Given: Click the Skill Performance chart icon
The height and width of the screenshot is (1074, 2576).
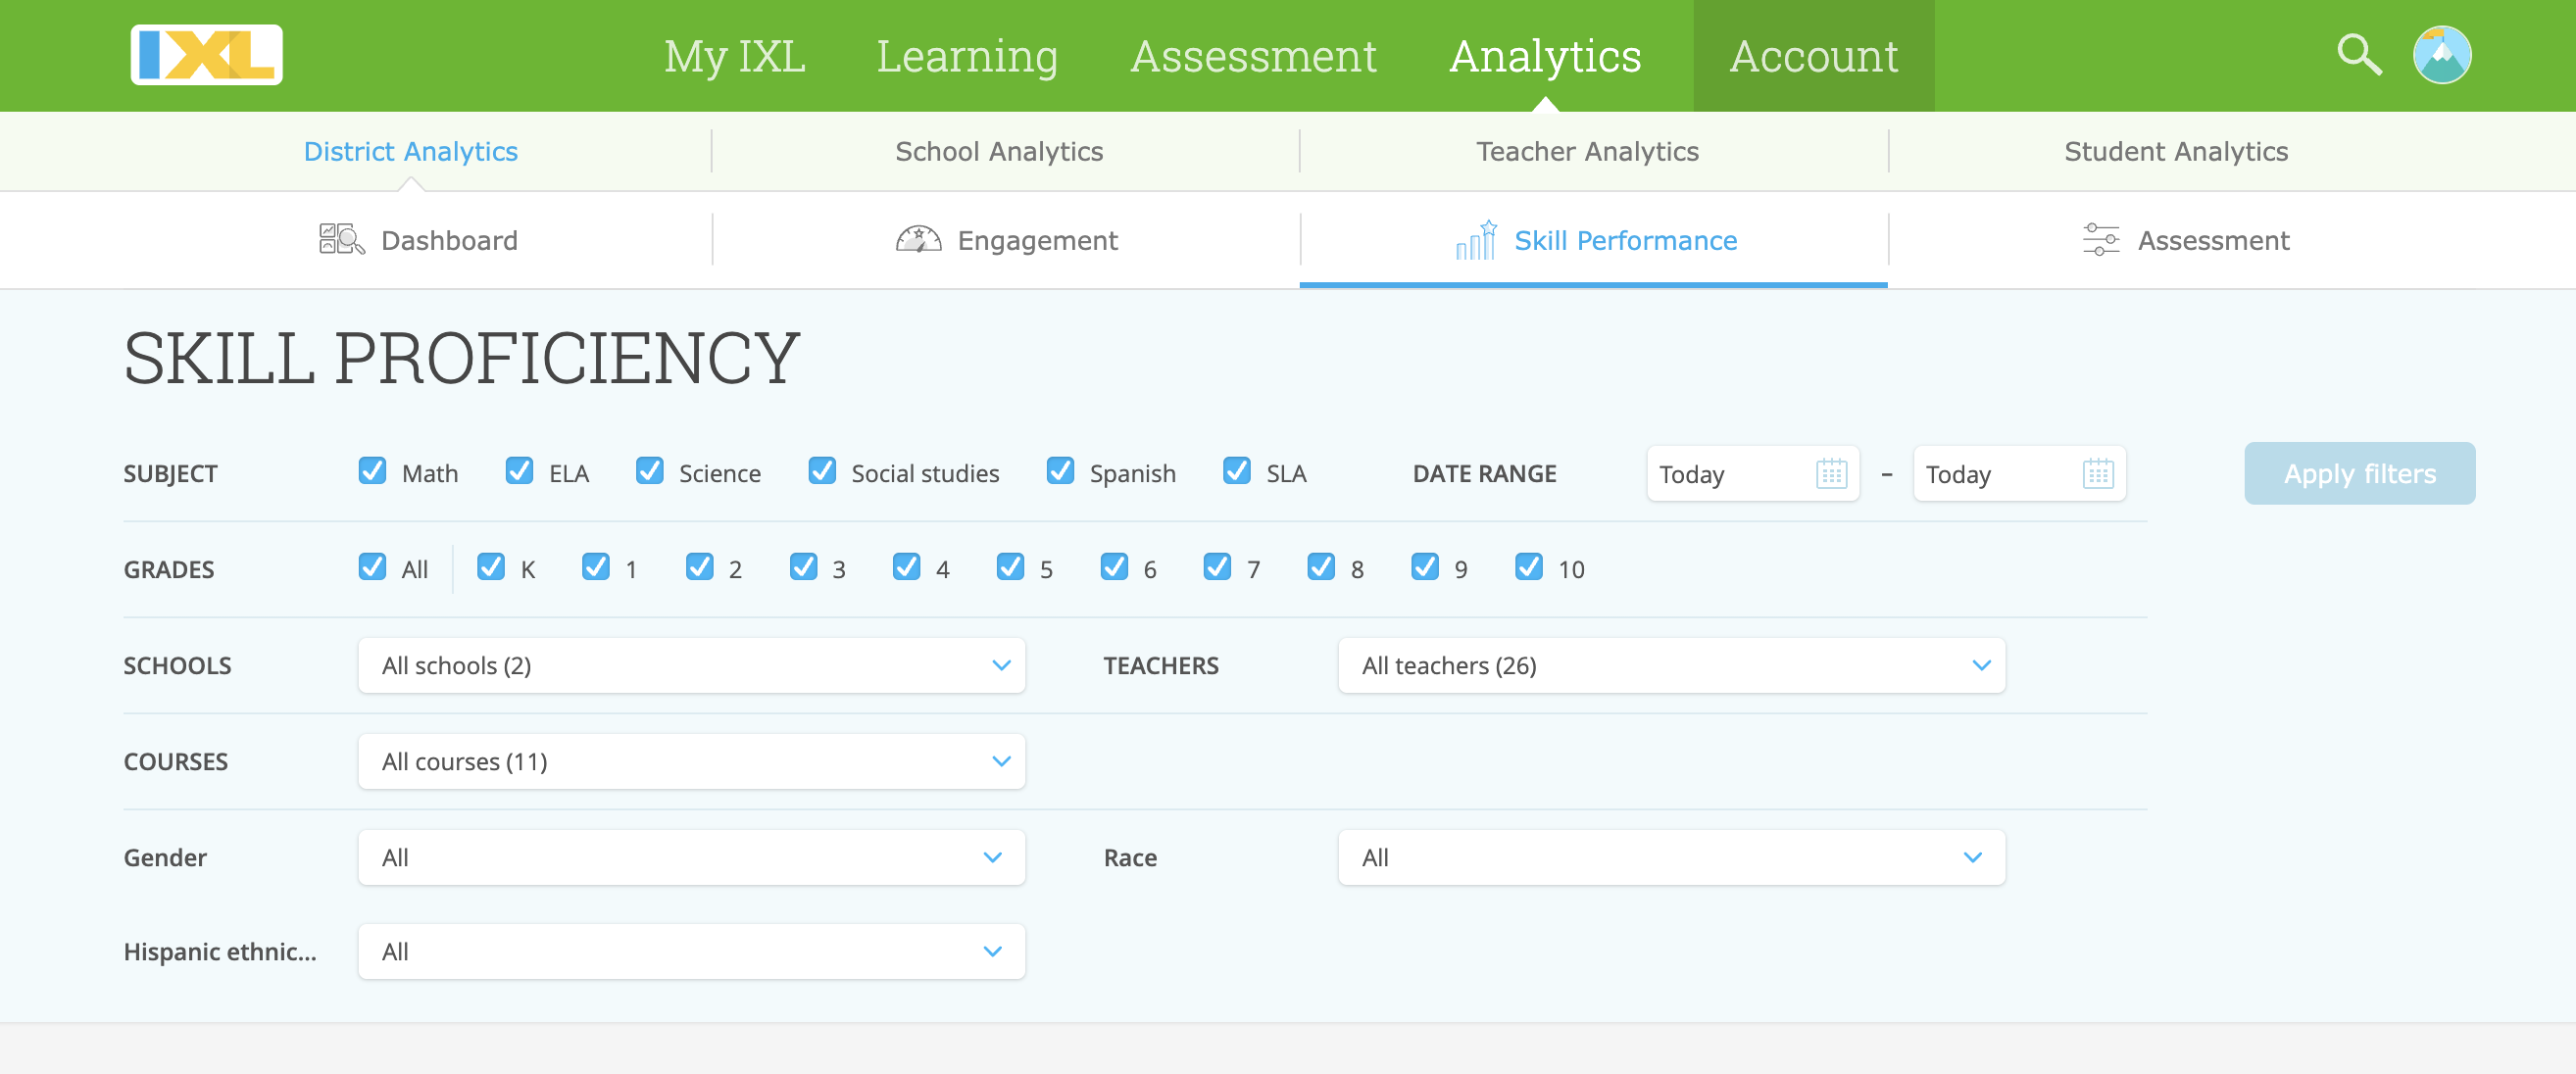Looking at the screenshot, I should click(x=1476, y=240).
